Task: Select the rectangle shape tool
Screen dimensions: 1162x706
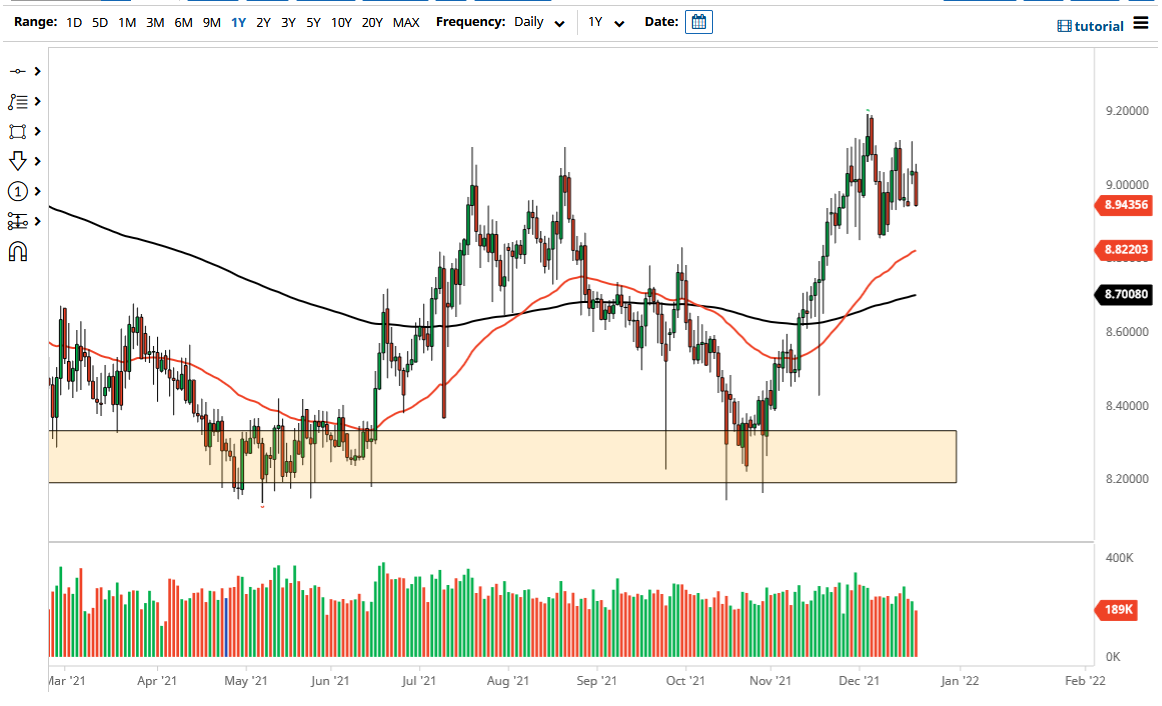Action: coord(17,130)
